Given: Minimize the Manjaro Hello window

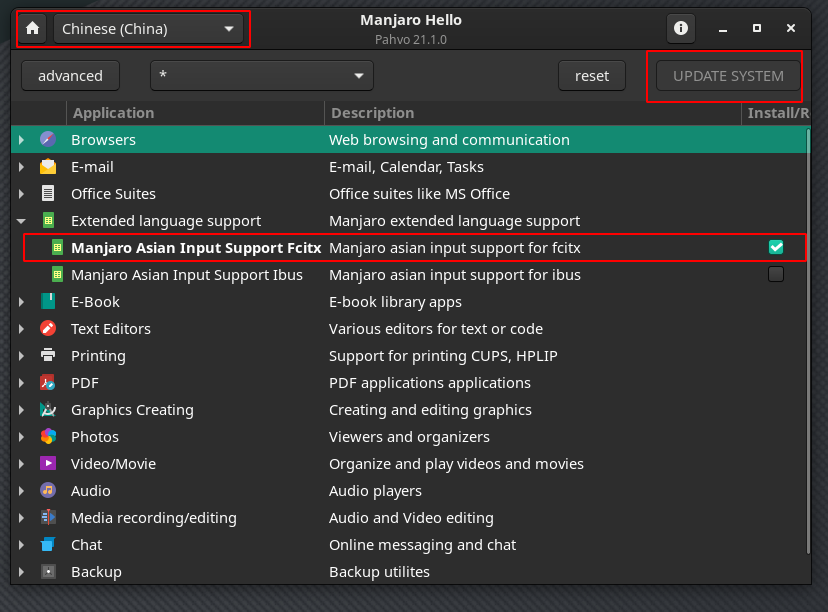Looking at the screenshot, I should pos(723,29).
